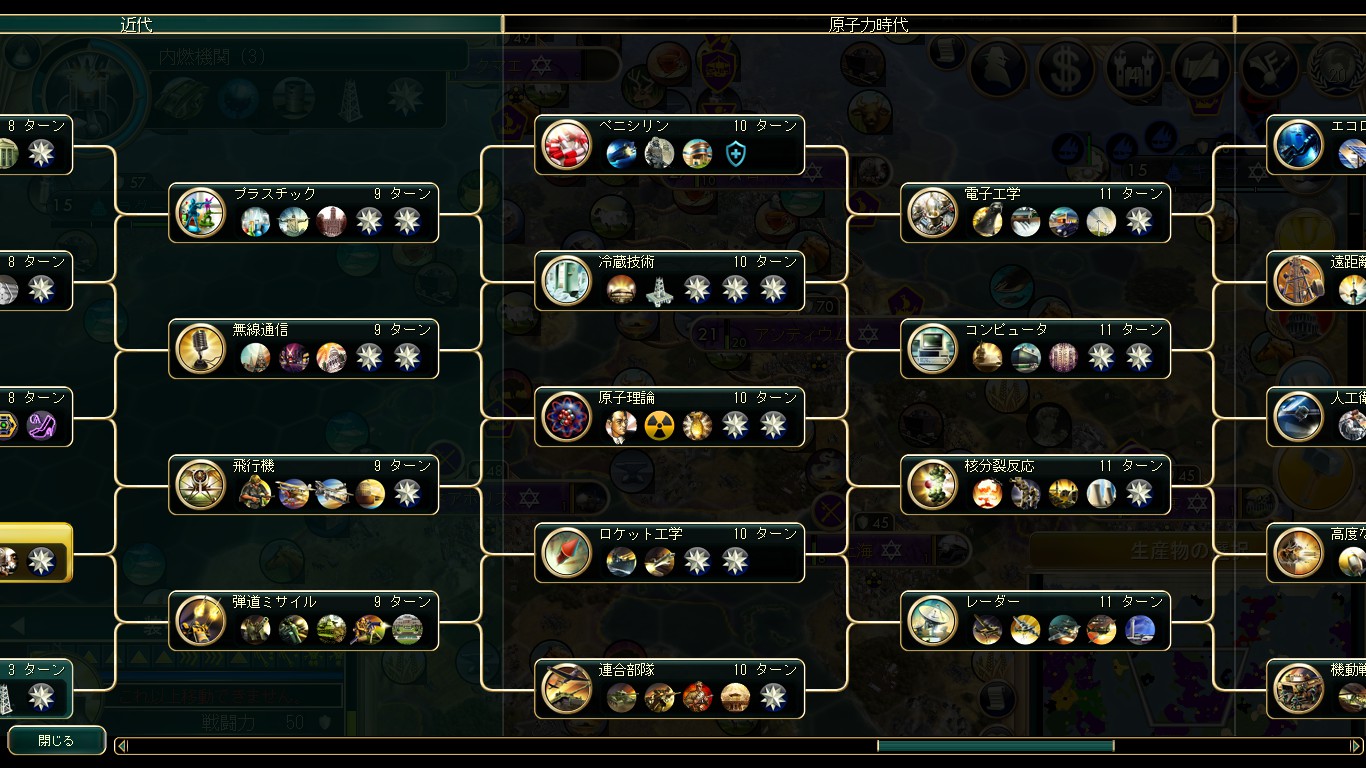1366x768 pixels.
Task: Select the 原子理論 atom icon
Action: tap(567, 417)
